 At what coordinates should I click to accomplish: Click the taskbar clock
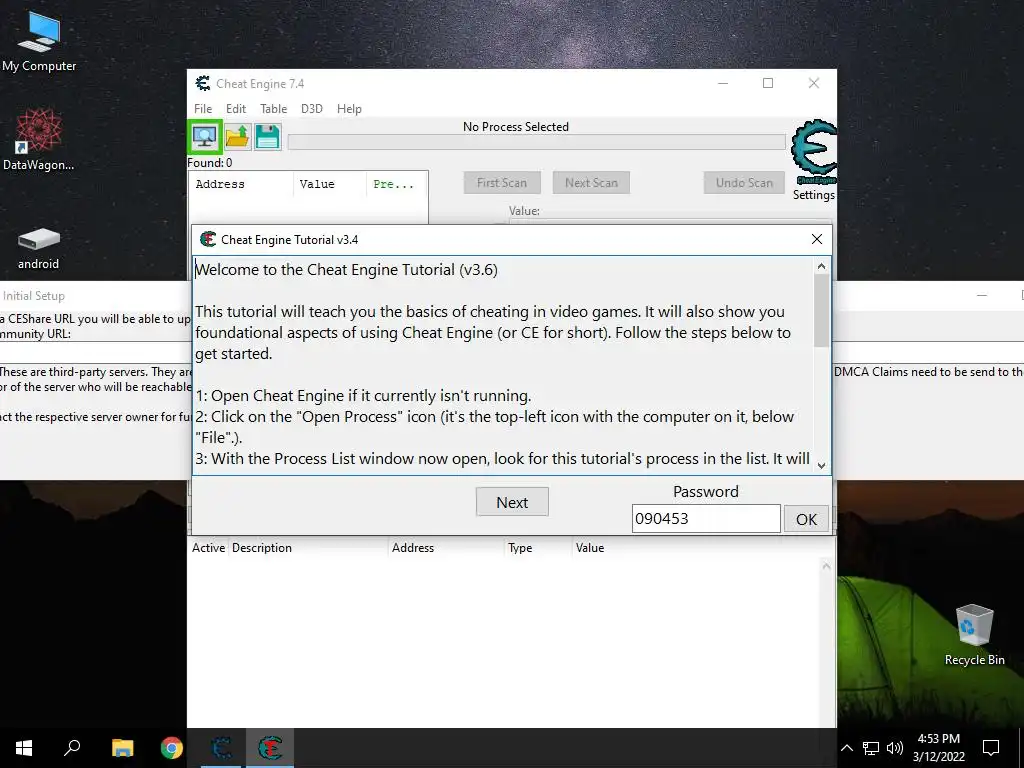point(938,748)
